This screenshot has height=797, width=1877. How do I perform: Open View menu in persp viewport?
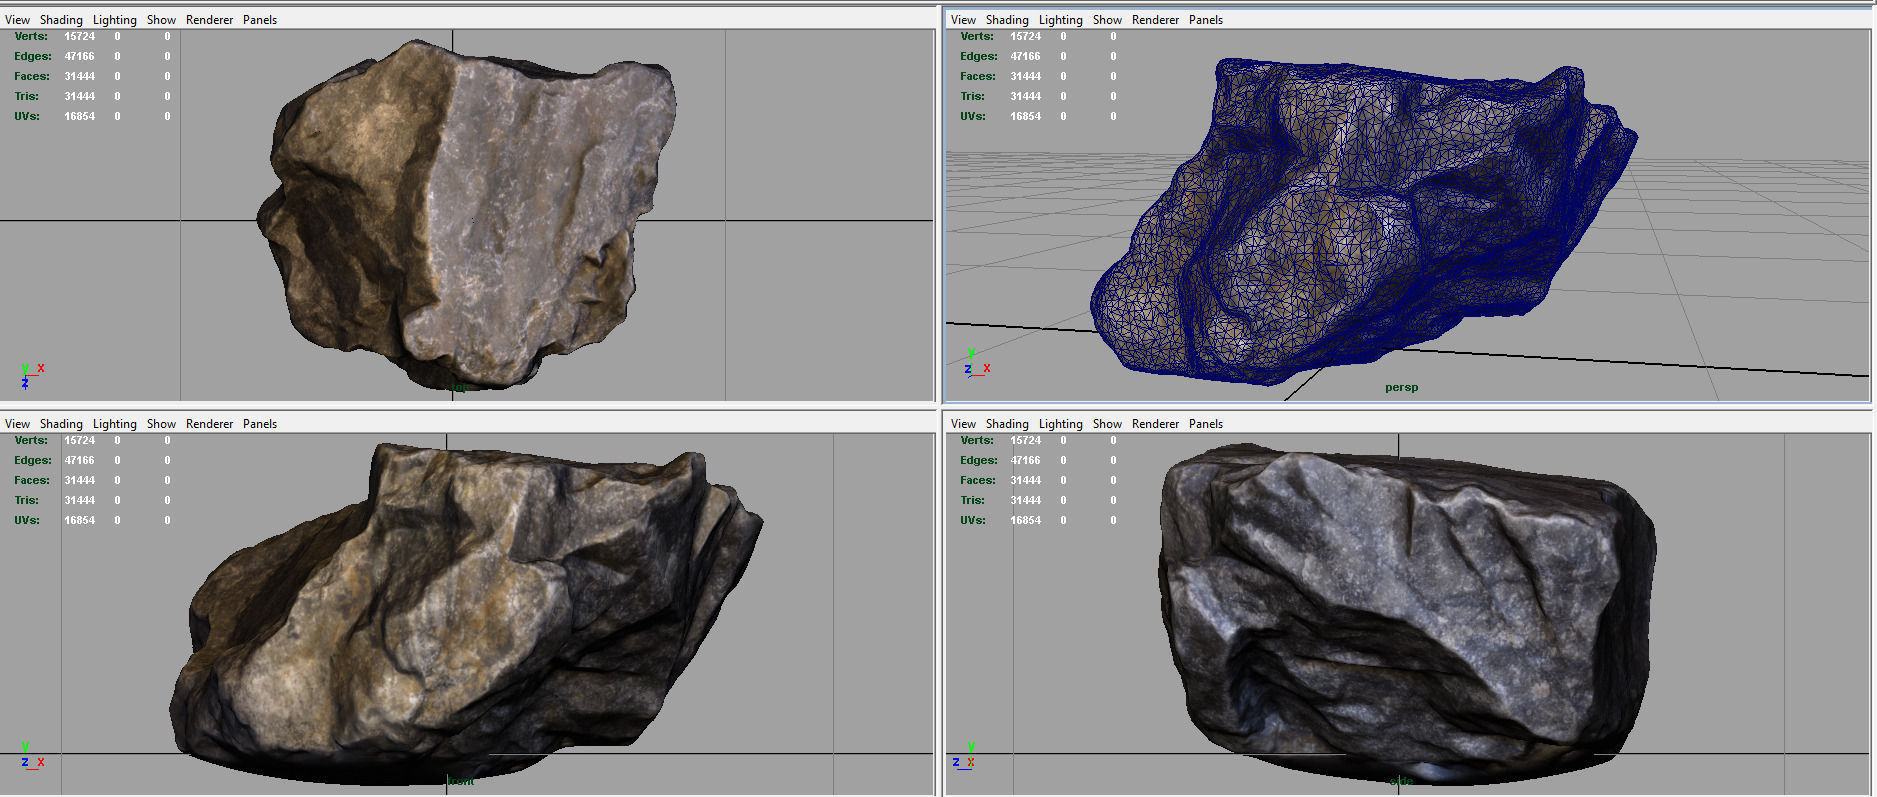click(x=963, y=20)
